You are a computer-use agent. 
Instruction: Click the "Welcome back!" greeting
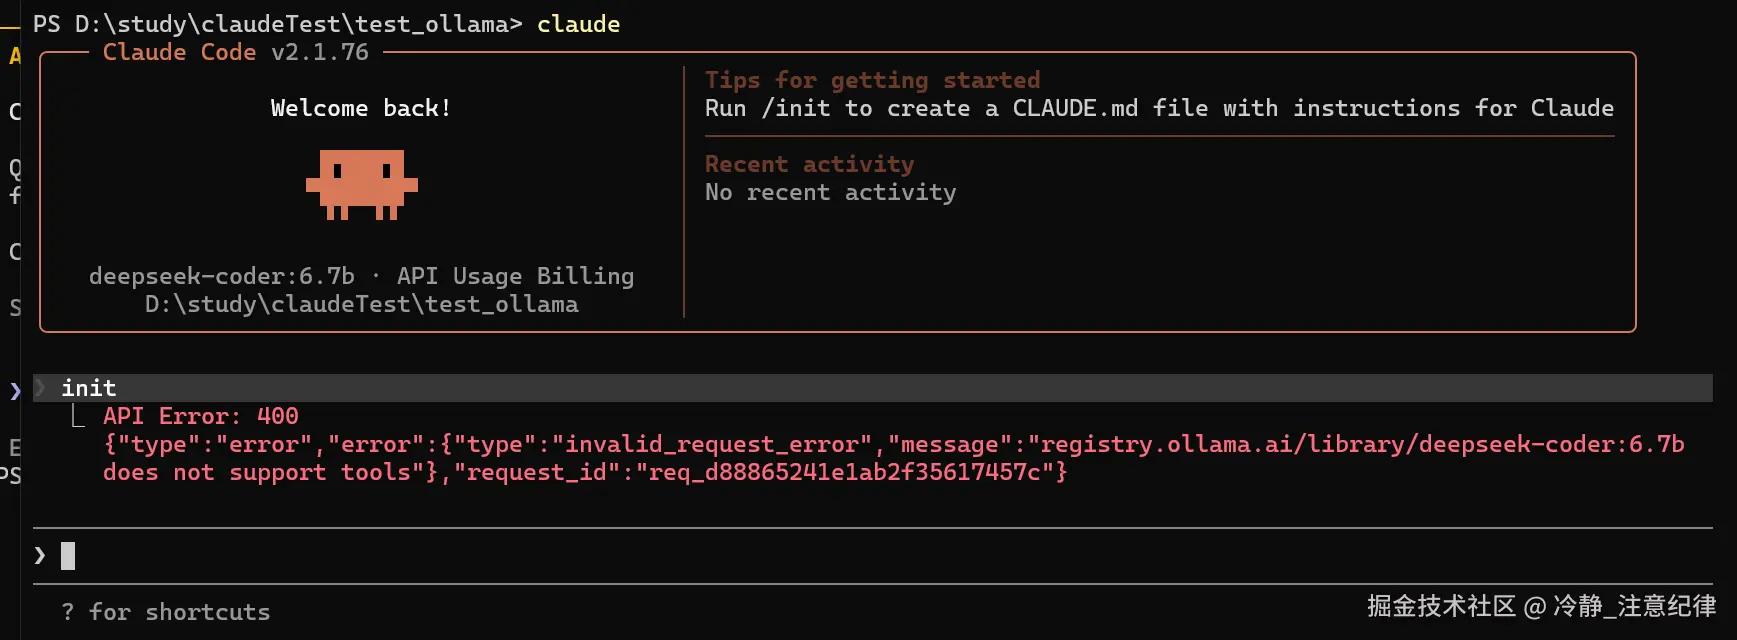tap(361, 108)
